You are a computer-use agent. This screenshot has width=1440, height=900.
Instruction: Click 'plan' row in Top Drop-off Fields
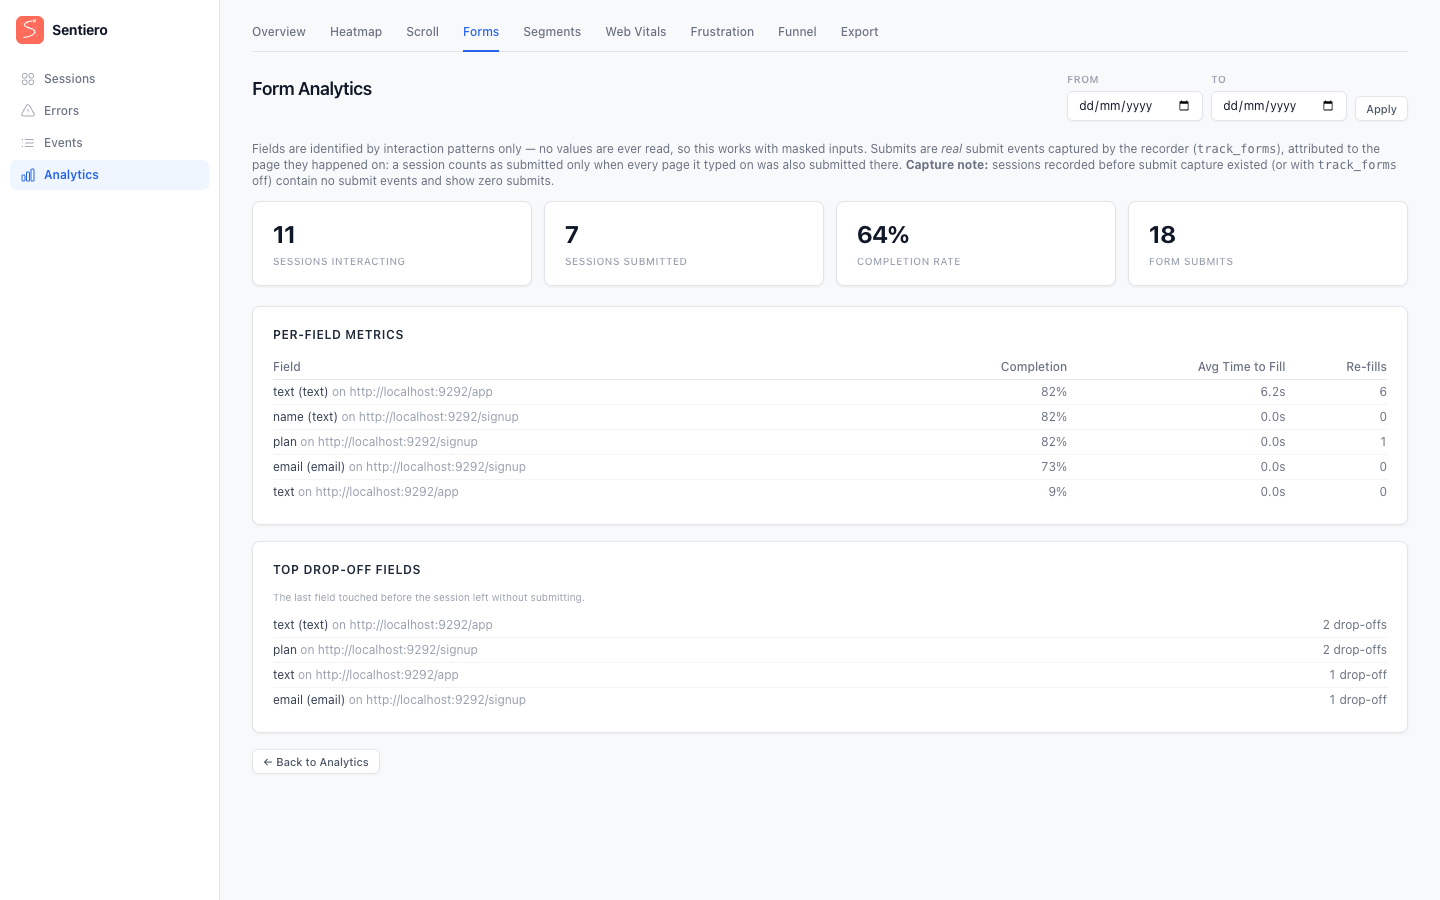click(x=830, y=650)
